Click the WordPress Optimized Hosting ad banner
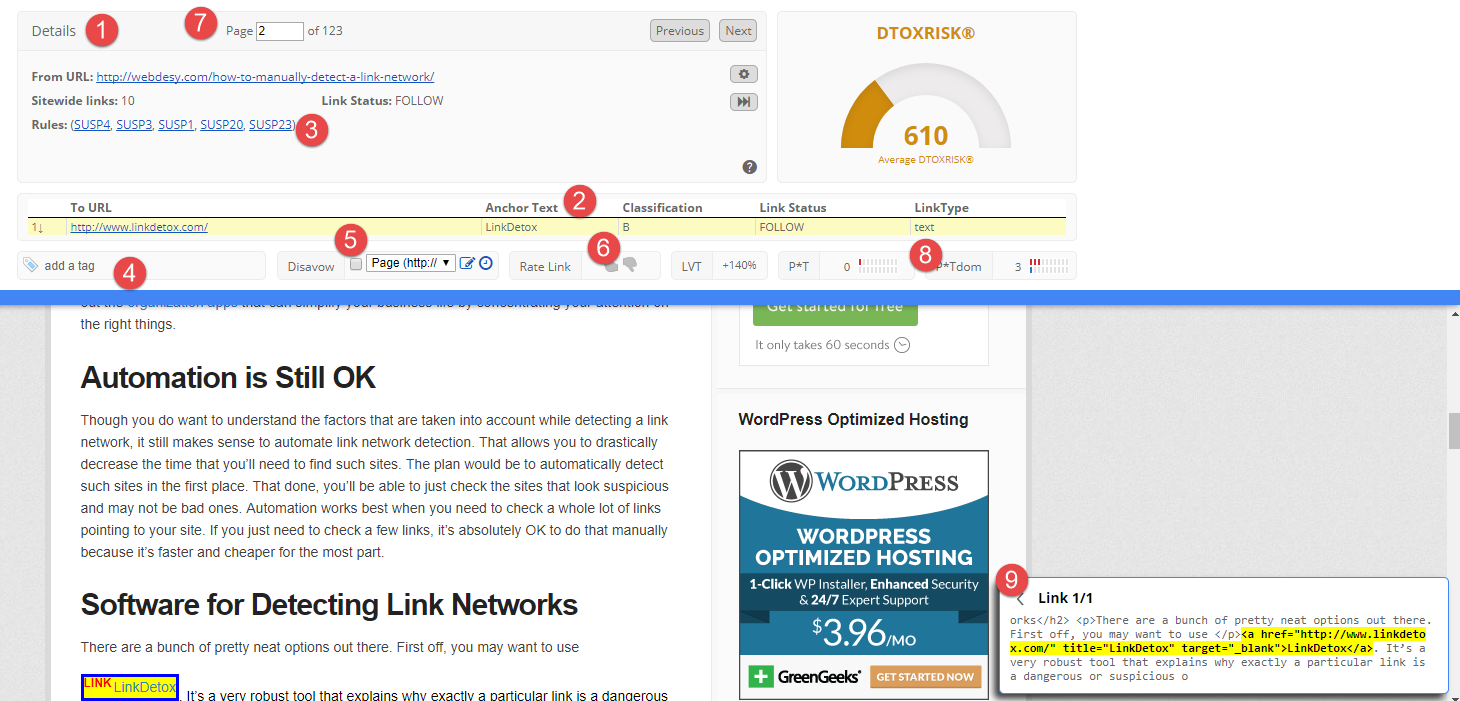 coord(864,574)
